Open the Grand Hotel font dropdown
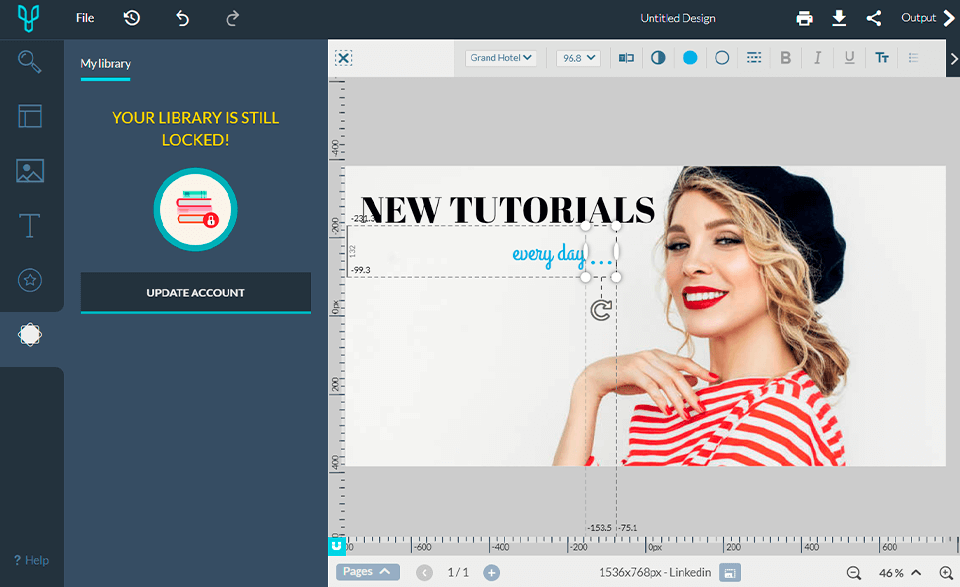Screen dimensions: 960x587 click(500, 57)
